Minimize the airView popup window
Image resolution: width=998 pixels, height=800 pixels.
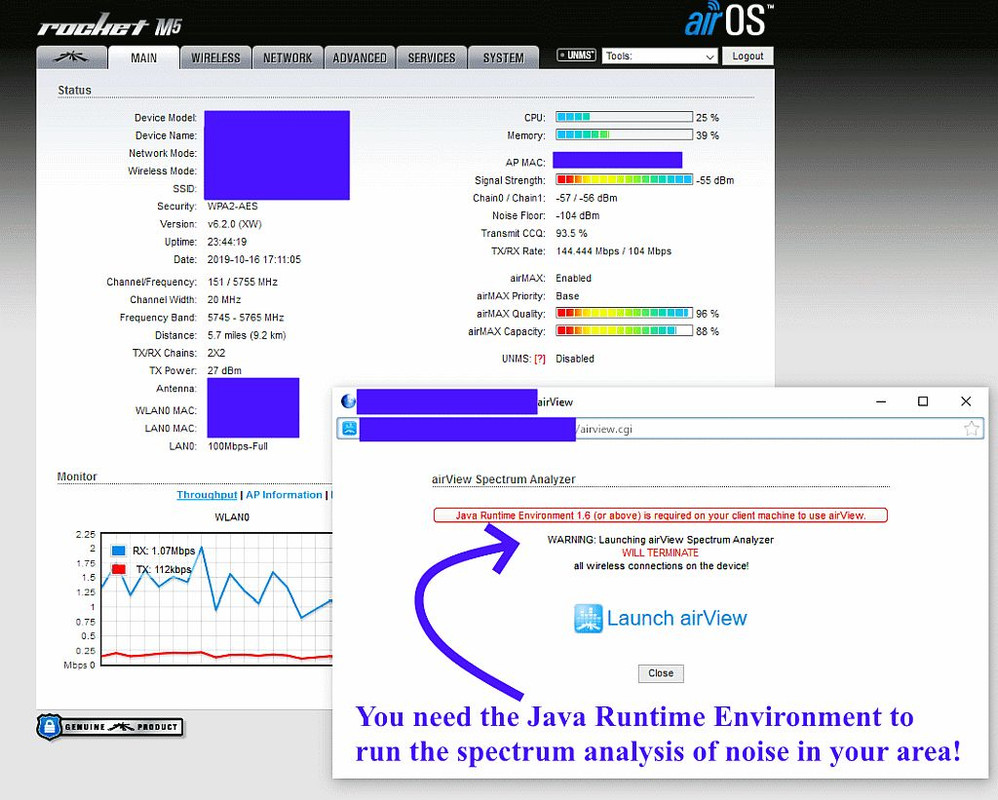pos(881,402)
